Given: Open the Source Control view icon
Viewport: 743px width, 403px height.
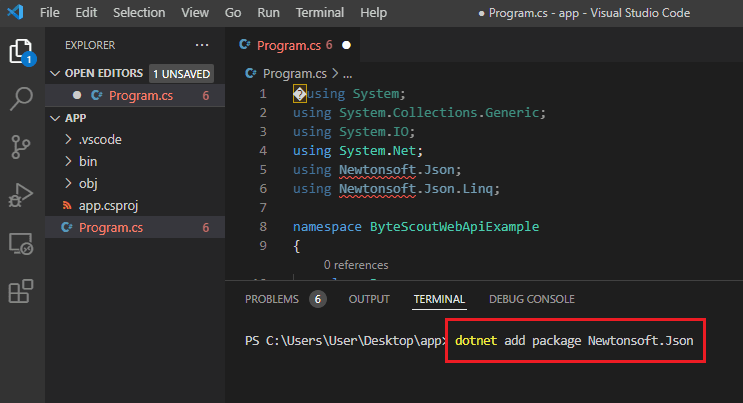Looking at the screenshot, I should (21, 147).
